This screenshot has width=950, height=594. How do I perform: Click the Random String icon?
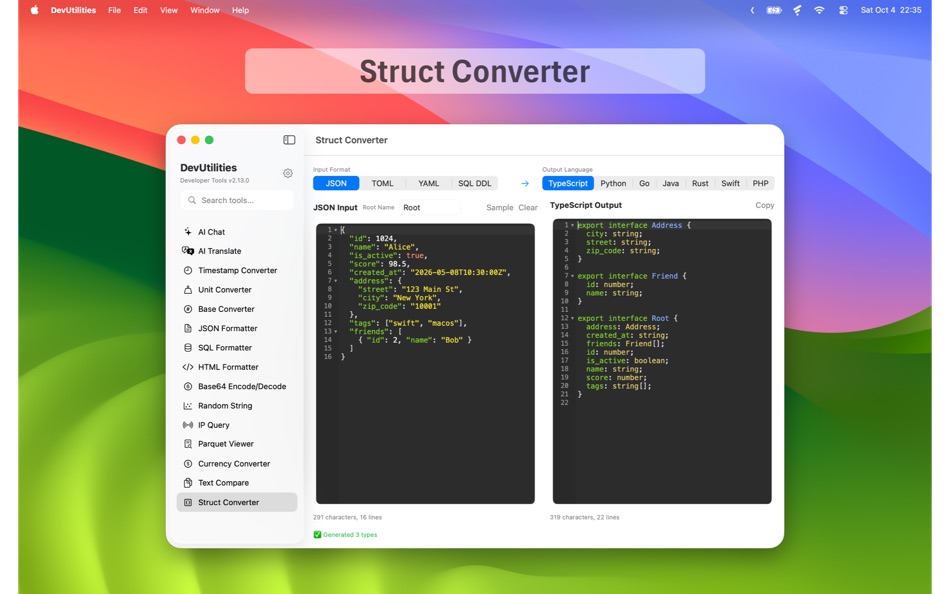[188, 405]
